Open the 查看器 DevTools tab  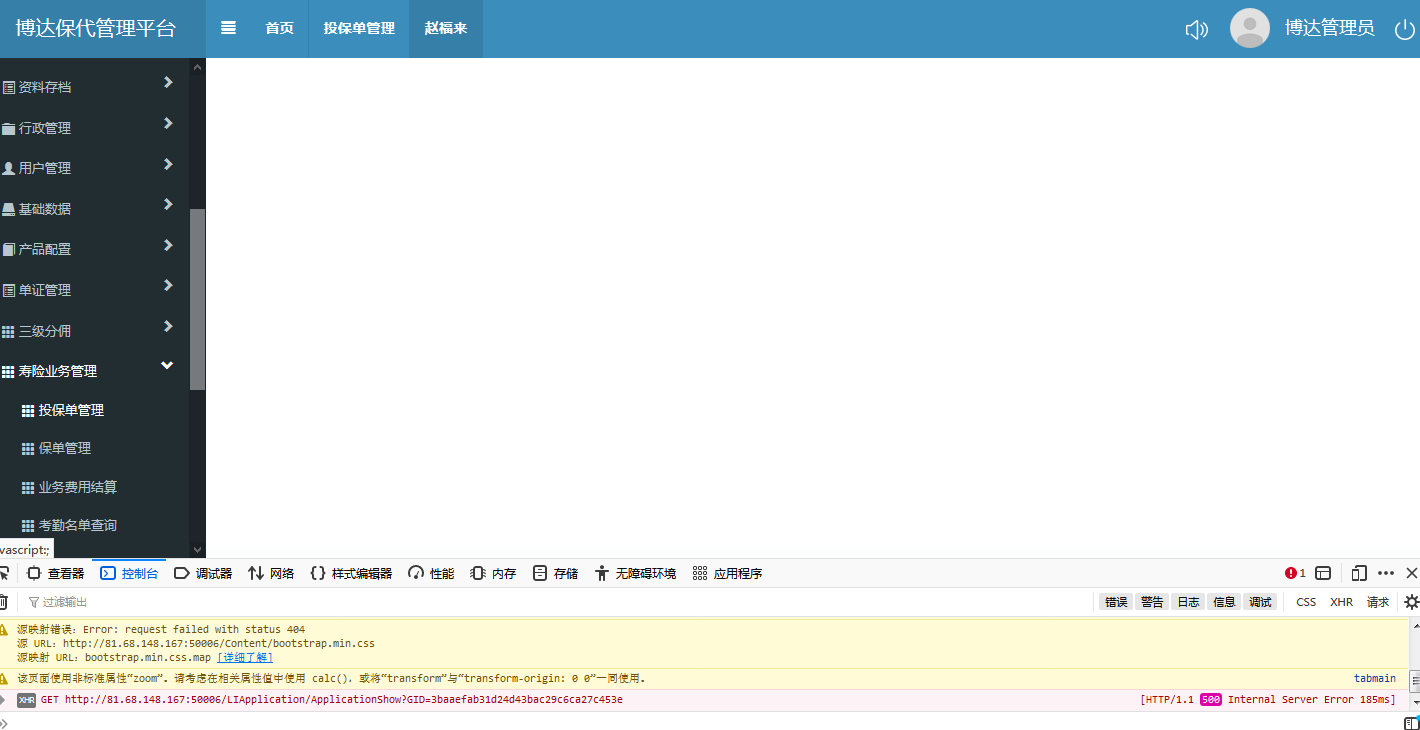pos(55,573)
